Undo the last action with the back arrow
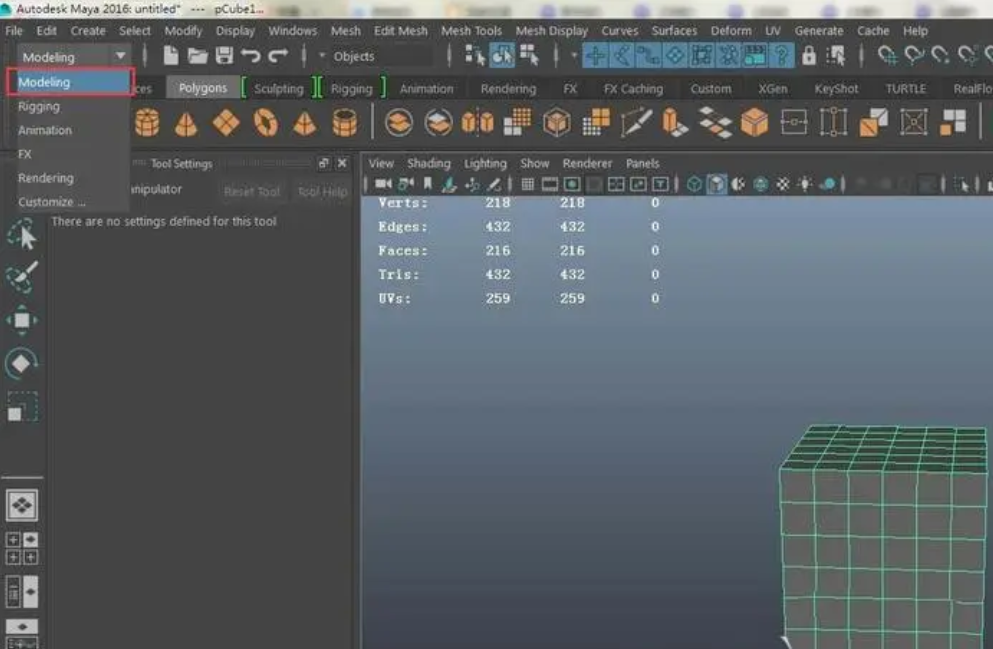Screen dimensions: 993x649 point(251,56)
